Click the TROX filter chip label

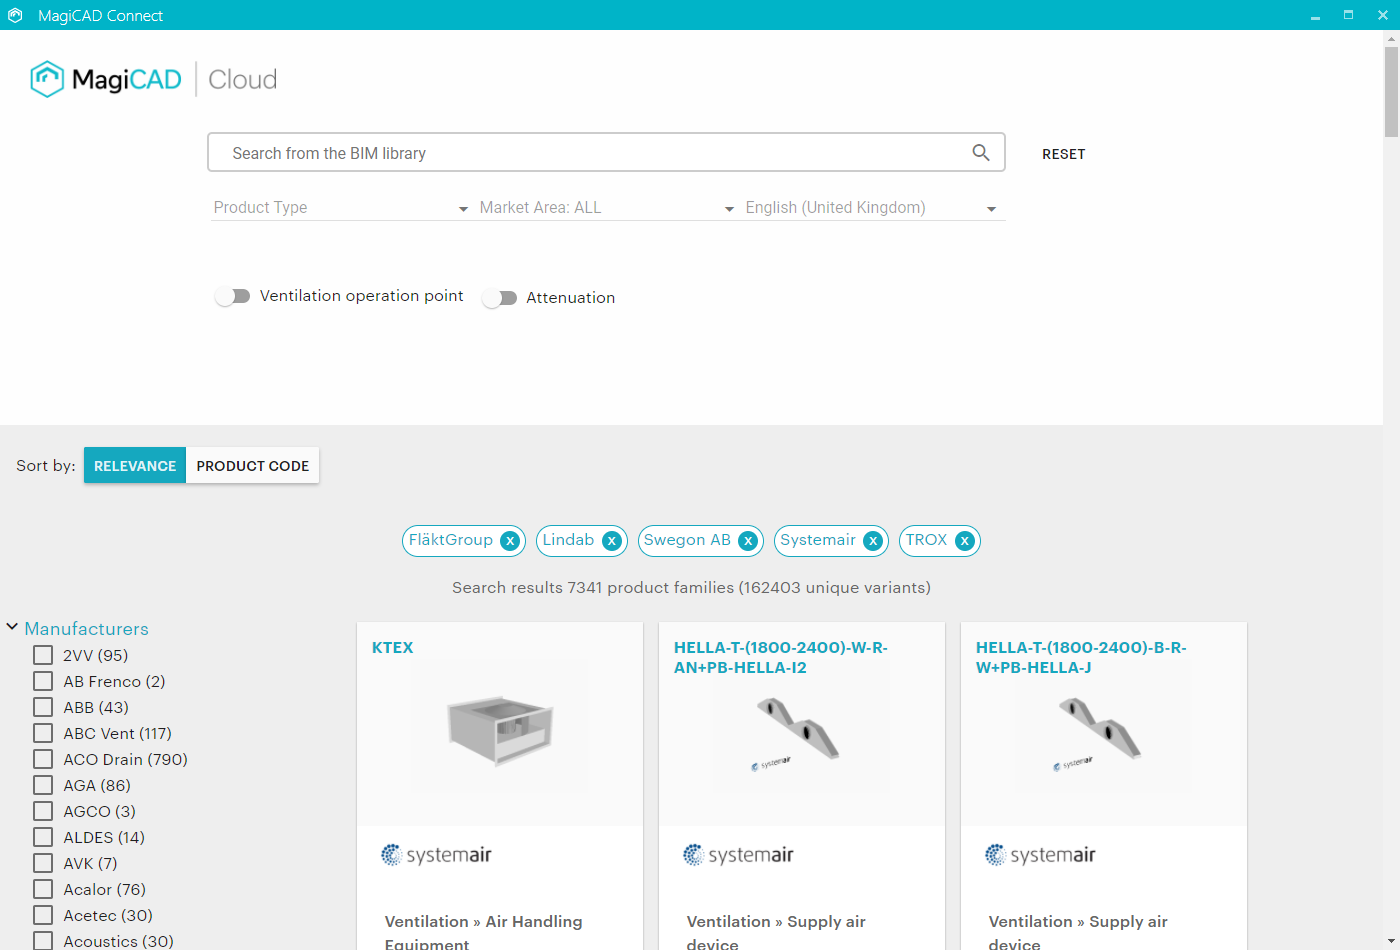pos(926,540)
